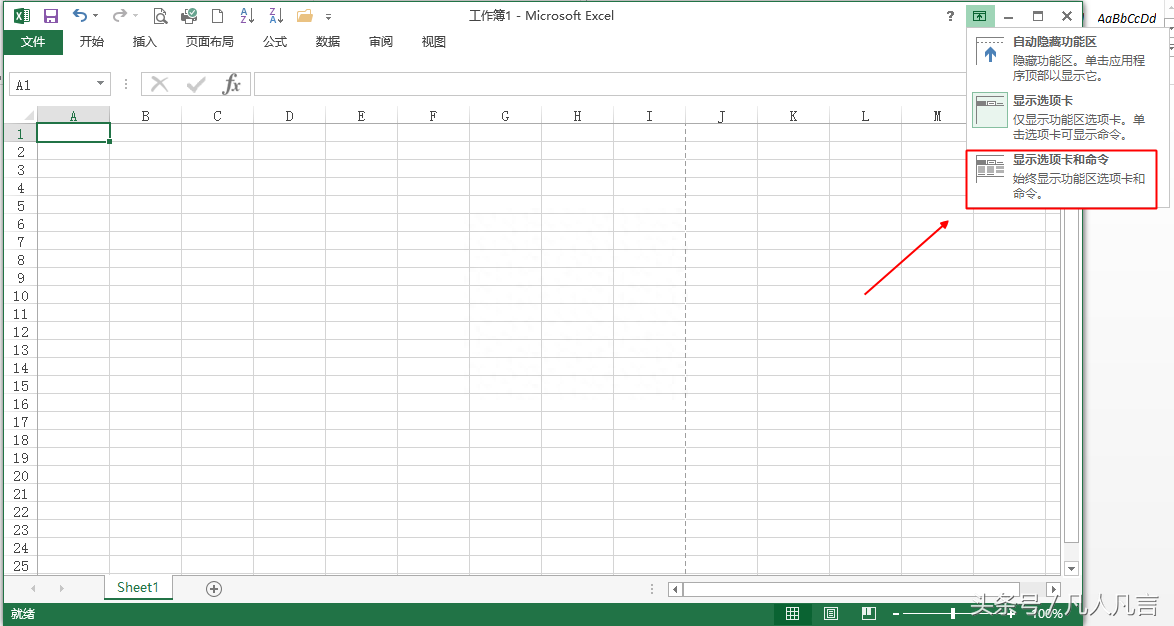1174x626 pixels.
Task: Switch to the 插入 ribbon tab
Action: (x=145, y=41)
